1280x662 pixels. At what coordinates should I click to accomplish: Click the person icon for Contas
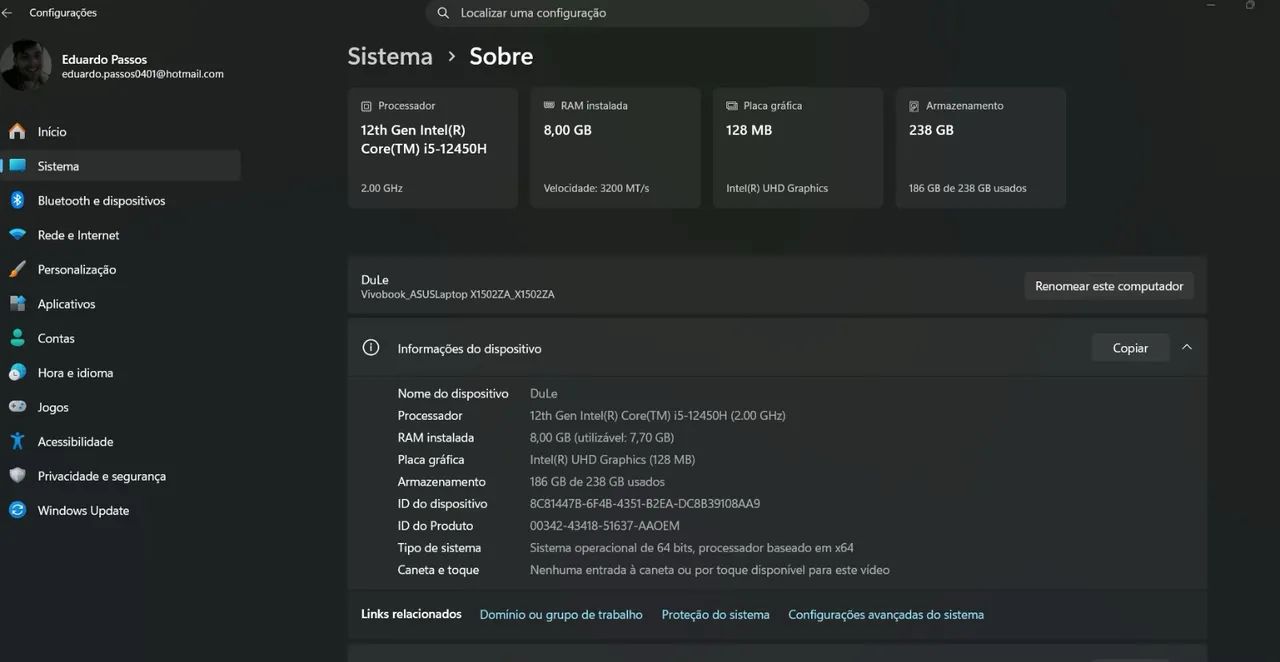[17, 338]
